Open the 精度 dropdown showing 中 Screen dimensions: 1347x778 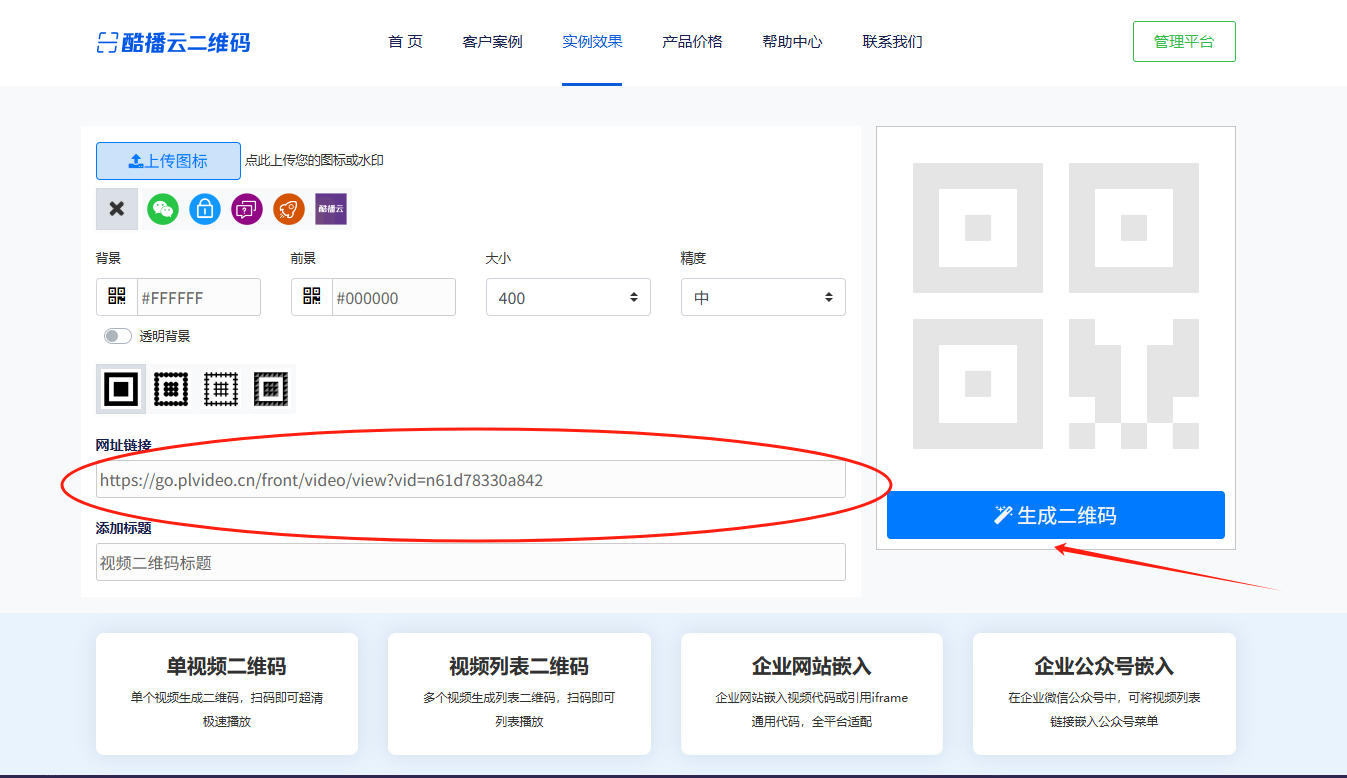coord(763,297)
